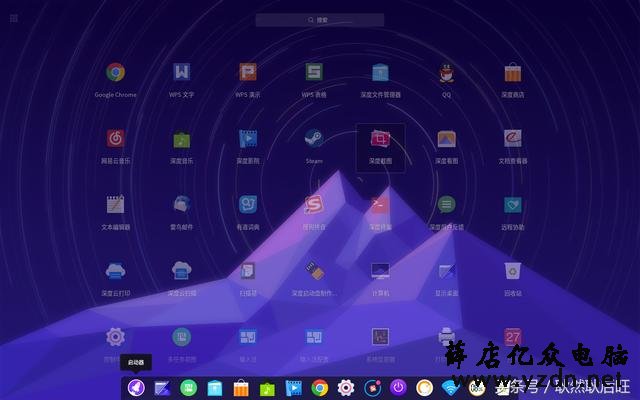This screenshot has height=400, width=640.
Task: Launch WPS 文字 word processor
Action: click(182, 73)
